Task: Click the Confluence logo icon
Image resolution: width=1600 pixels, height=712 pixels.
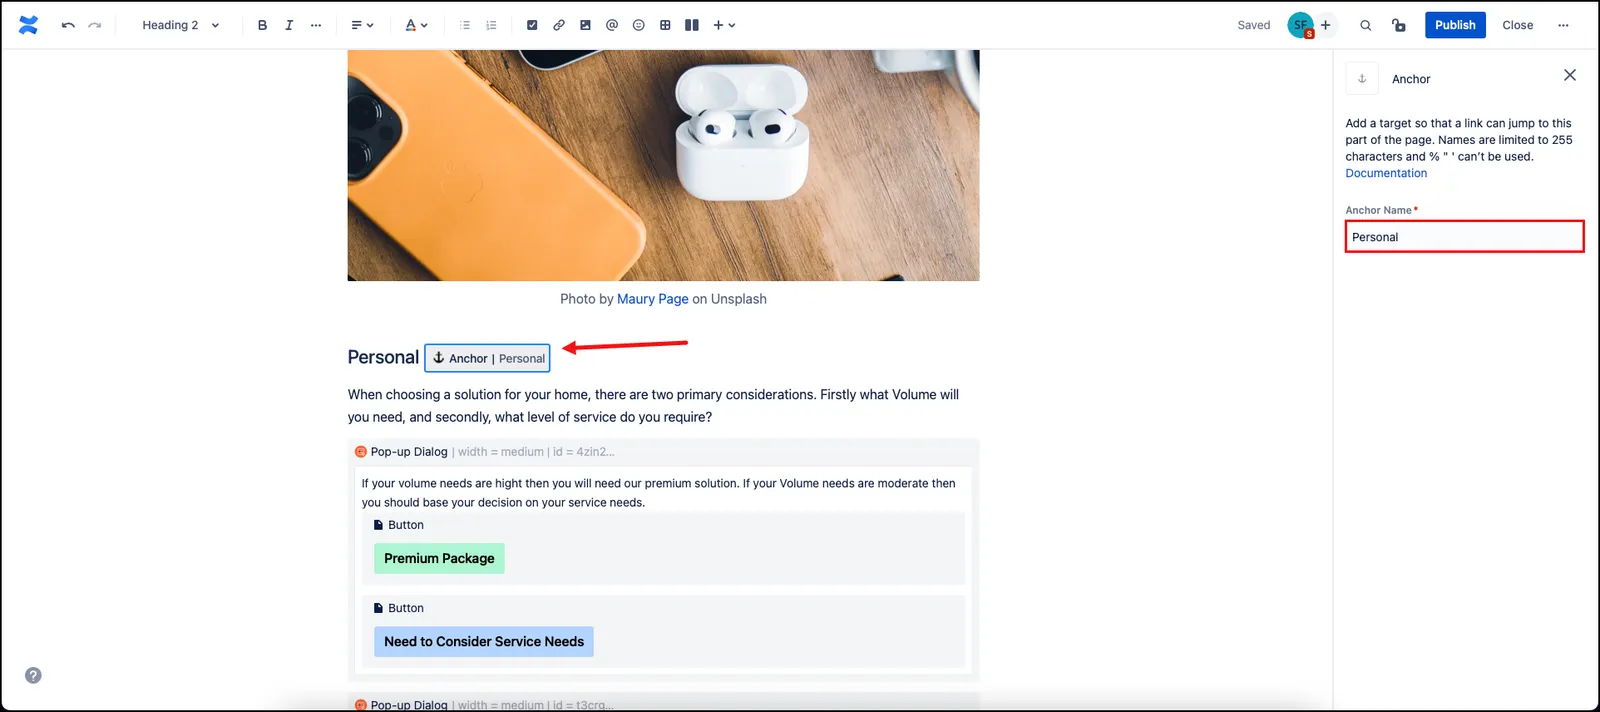Action: [x=28, y=25]
